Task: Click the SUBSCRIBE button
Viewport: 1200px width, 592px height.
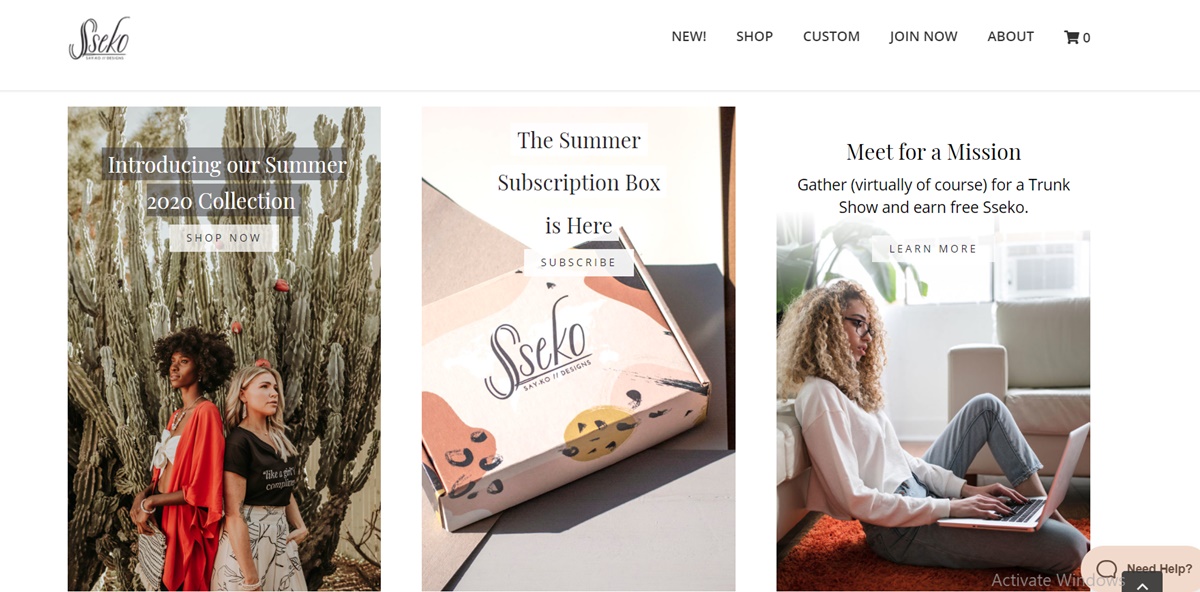Action: (x=578, y=262)
